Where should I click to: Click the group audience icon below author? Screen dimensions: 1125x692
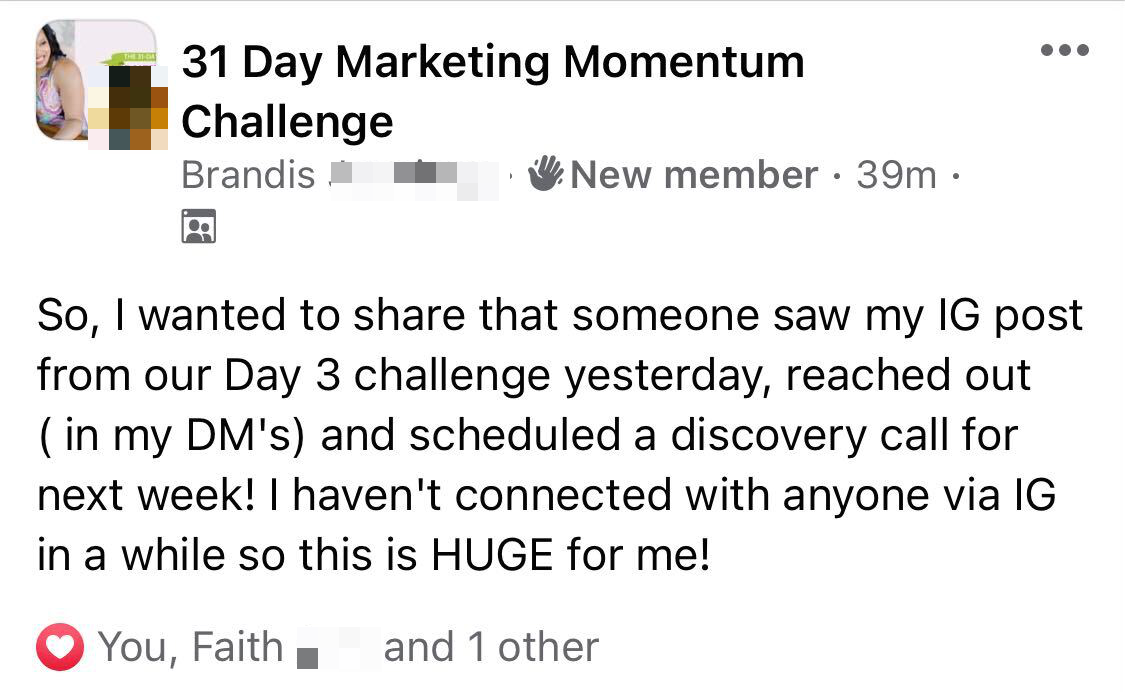pos(199,226)
